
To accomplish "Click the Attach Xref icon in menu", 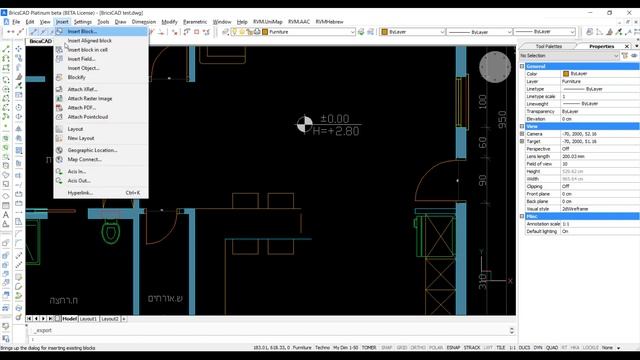I will click(x=59, y=89).
